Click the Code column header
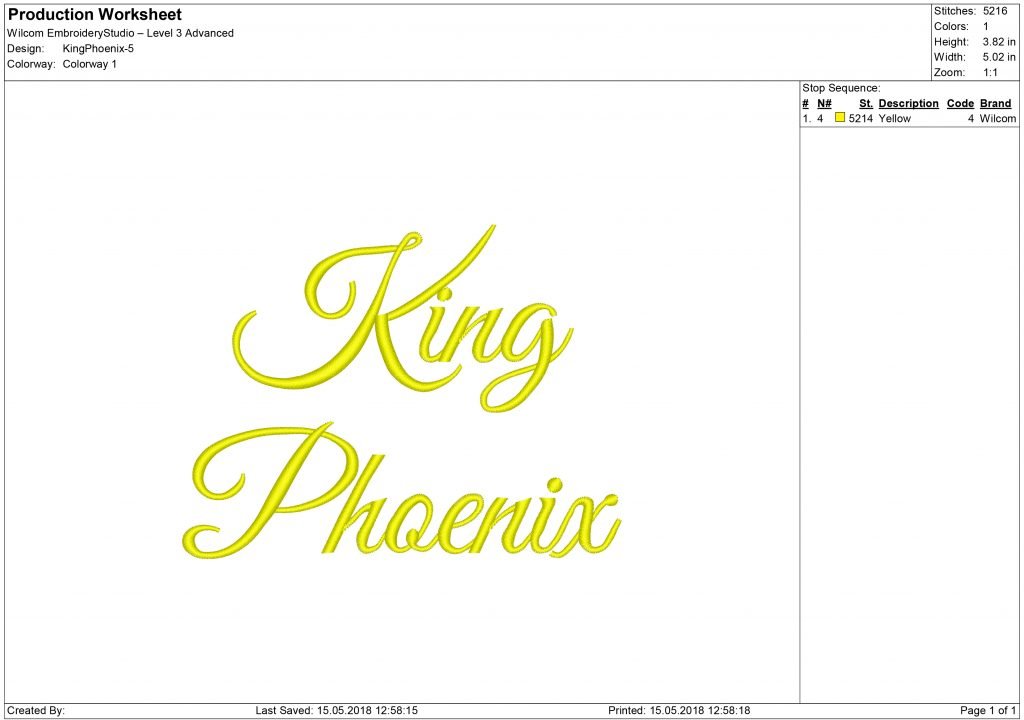Image resolution: width=1024 pixels, height=720 pixels. (x=959, y=103)
